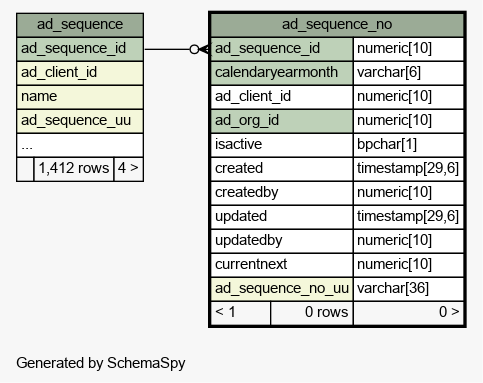The image size is (483, 383).
Task: Open the ad_sequence_no table header
Action: 337,25
